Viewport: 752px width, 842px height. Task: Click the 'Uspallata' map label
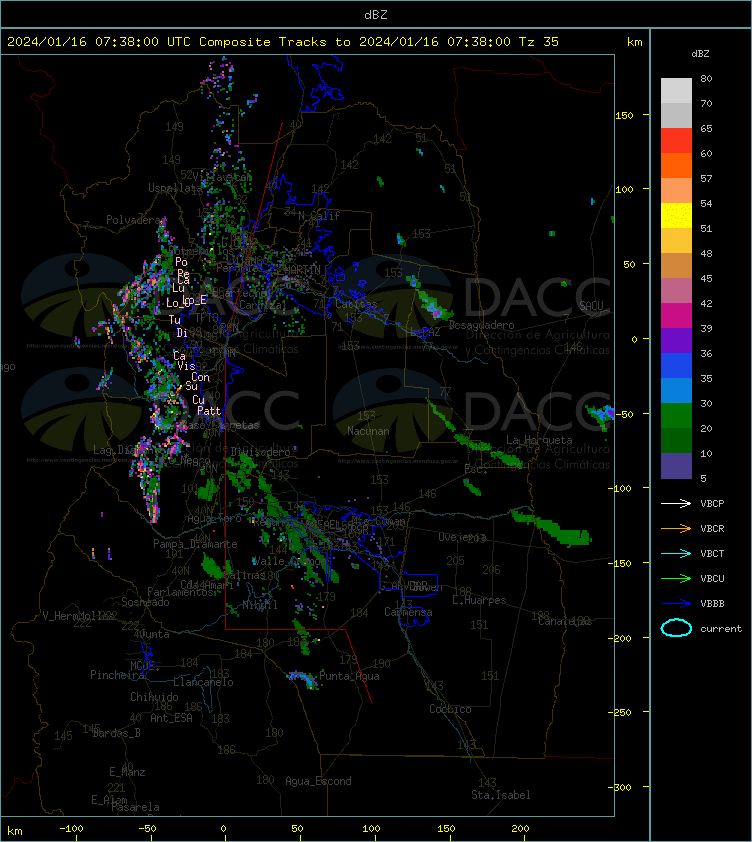pyautogui.click(x=173, y=188)
